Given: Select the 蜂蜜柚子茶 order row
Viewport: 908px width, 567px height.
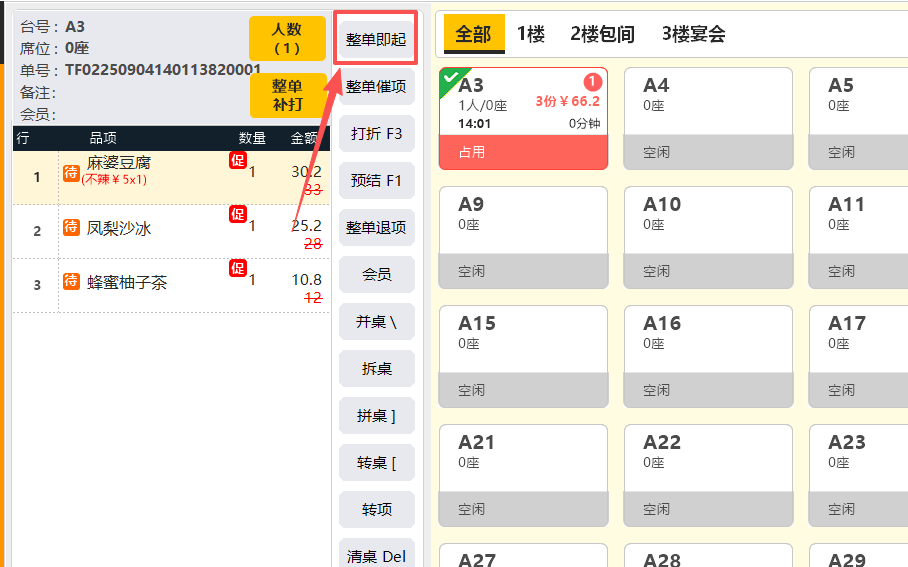Looking at the screenshot, I should point(171,286).
